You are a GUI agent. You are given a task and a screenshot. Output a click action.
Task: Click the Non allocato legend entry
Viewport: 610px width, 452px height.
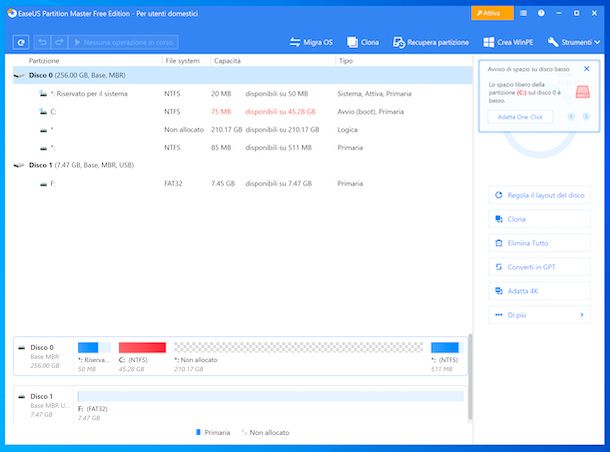coord(265,433)
